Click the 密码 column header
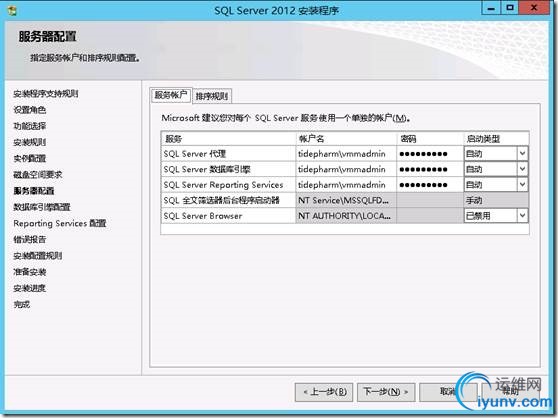Image resolution: width=558 pixels, height=418 pixels. [x=430, y=139]
